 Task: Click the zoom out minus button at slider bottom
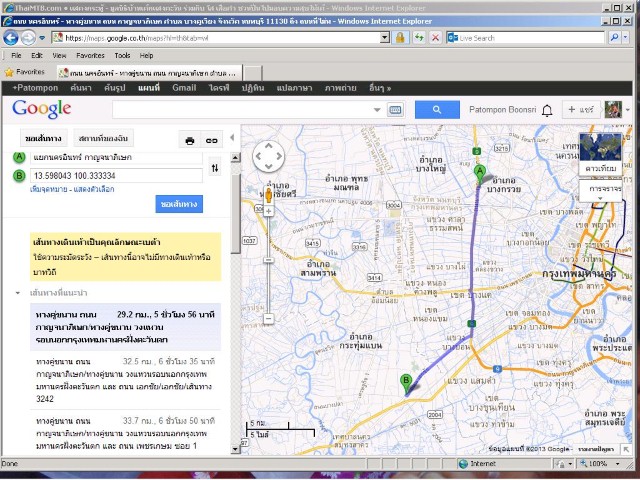pyautogui.click(x=268, y=318)
